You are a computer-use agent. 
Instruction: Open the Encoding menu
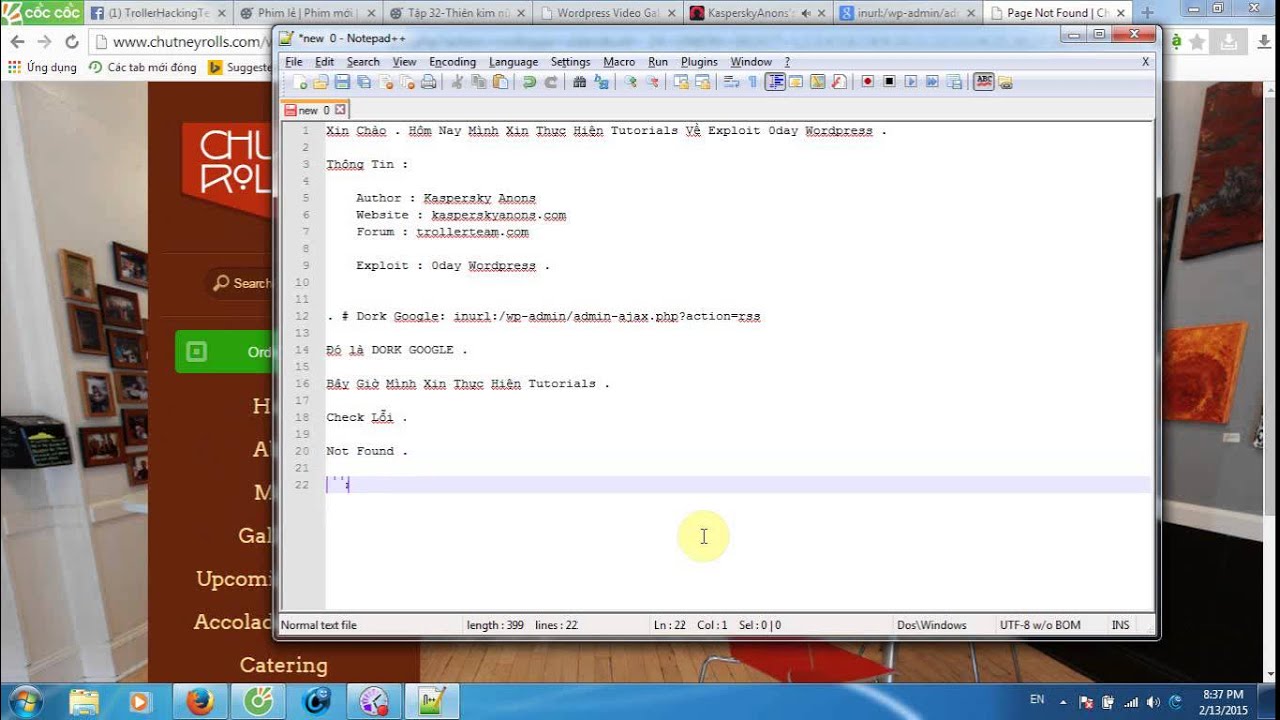(x=452, y=62)
